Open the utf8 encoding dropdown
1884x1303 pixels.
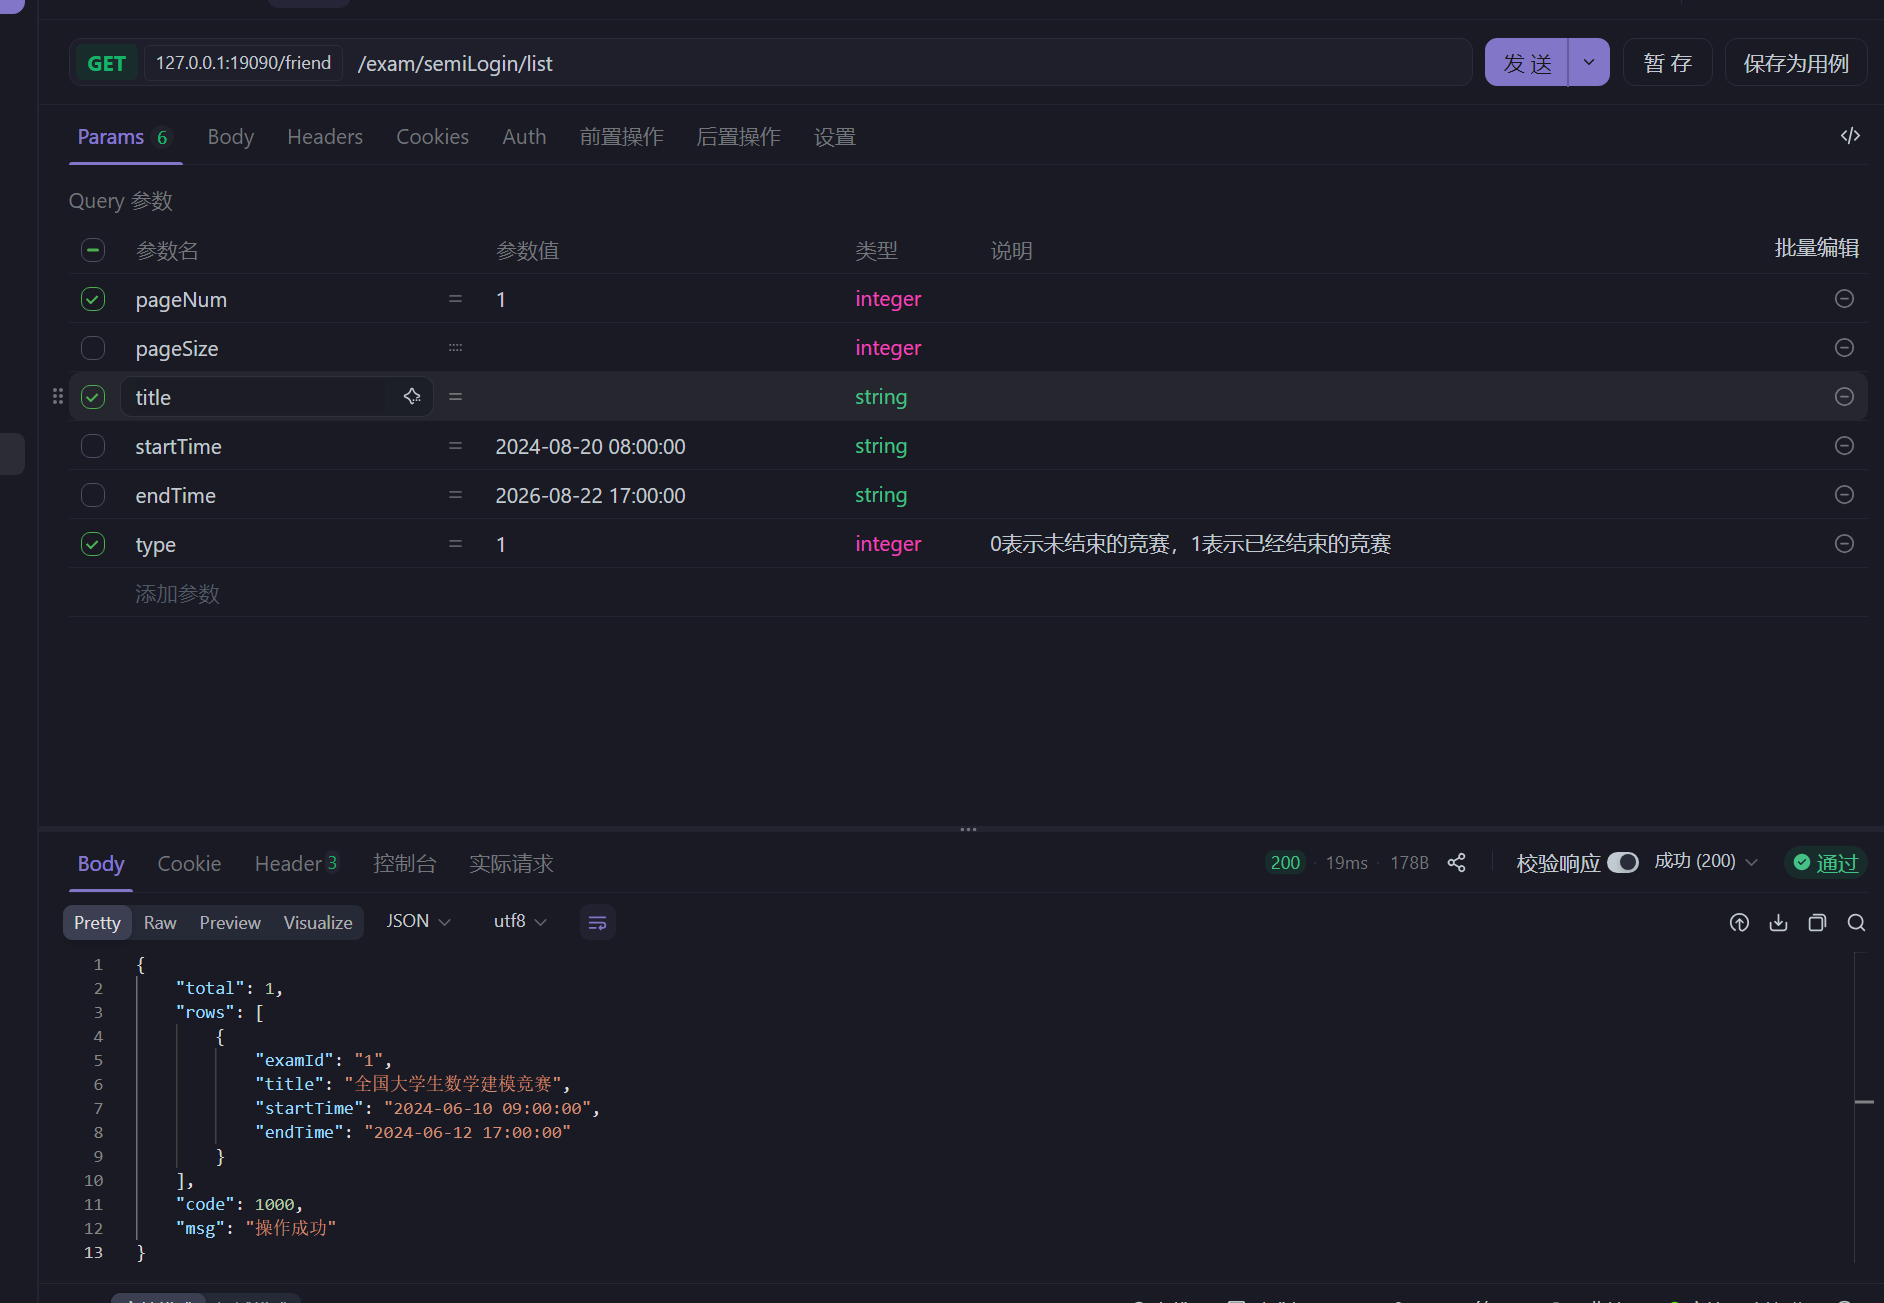[x=520, y=921]
